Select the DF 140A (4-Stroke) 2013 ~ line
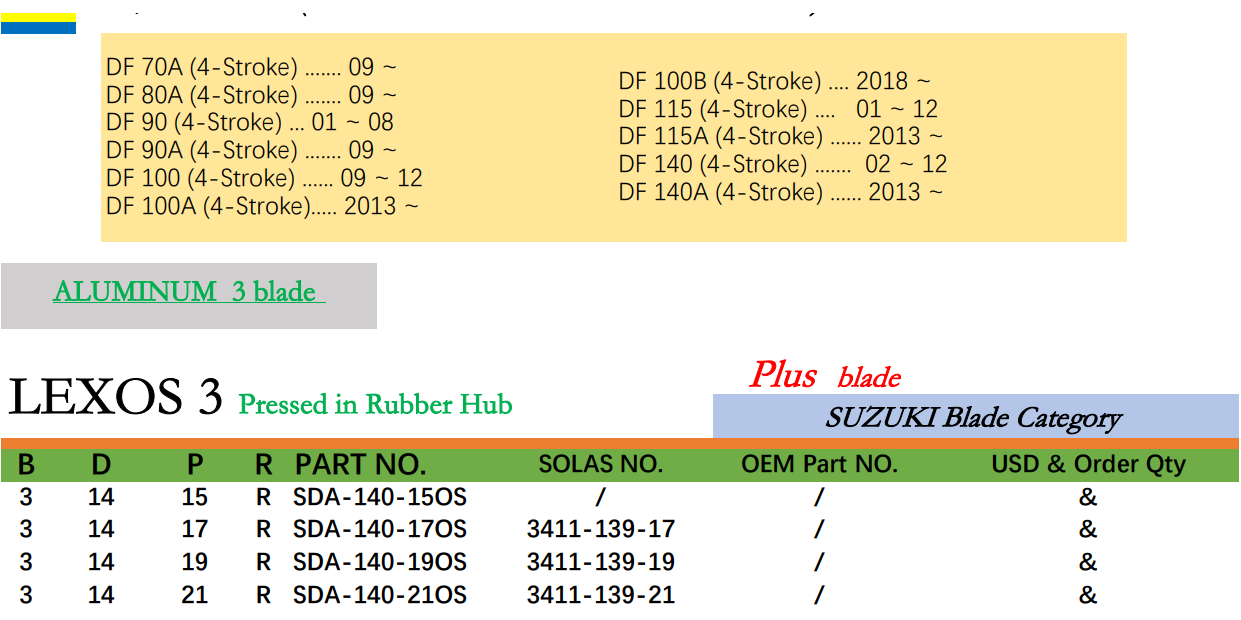 pos(781,192)
